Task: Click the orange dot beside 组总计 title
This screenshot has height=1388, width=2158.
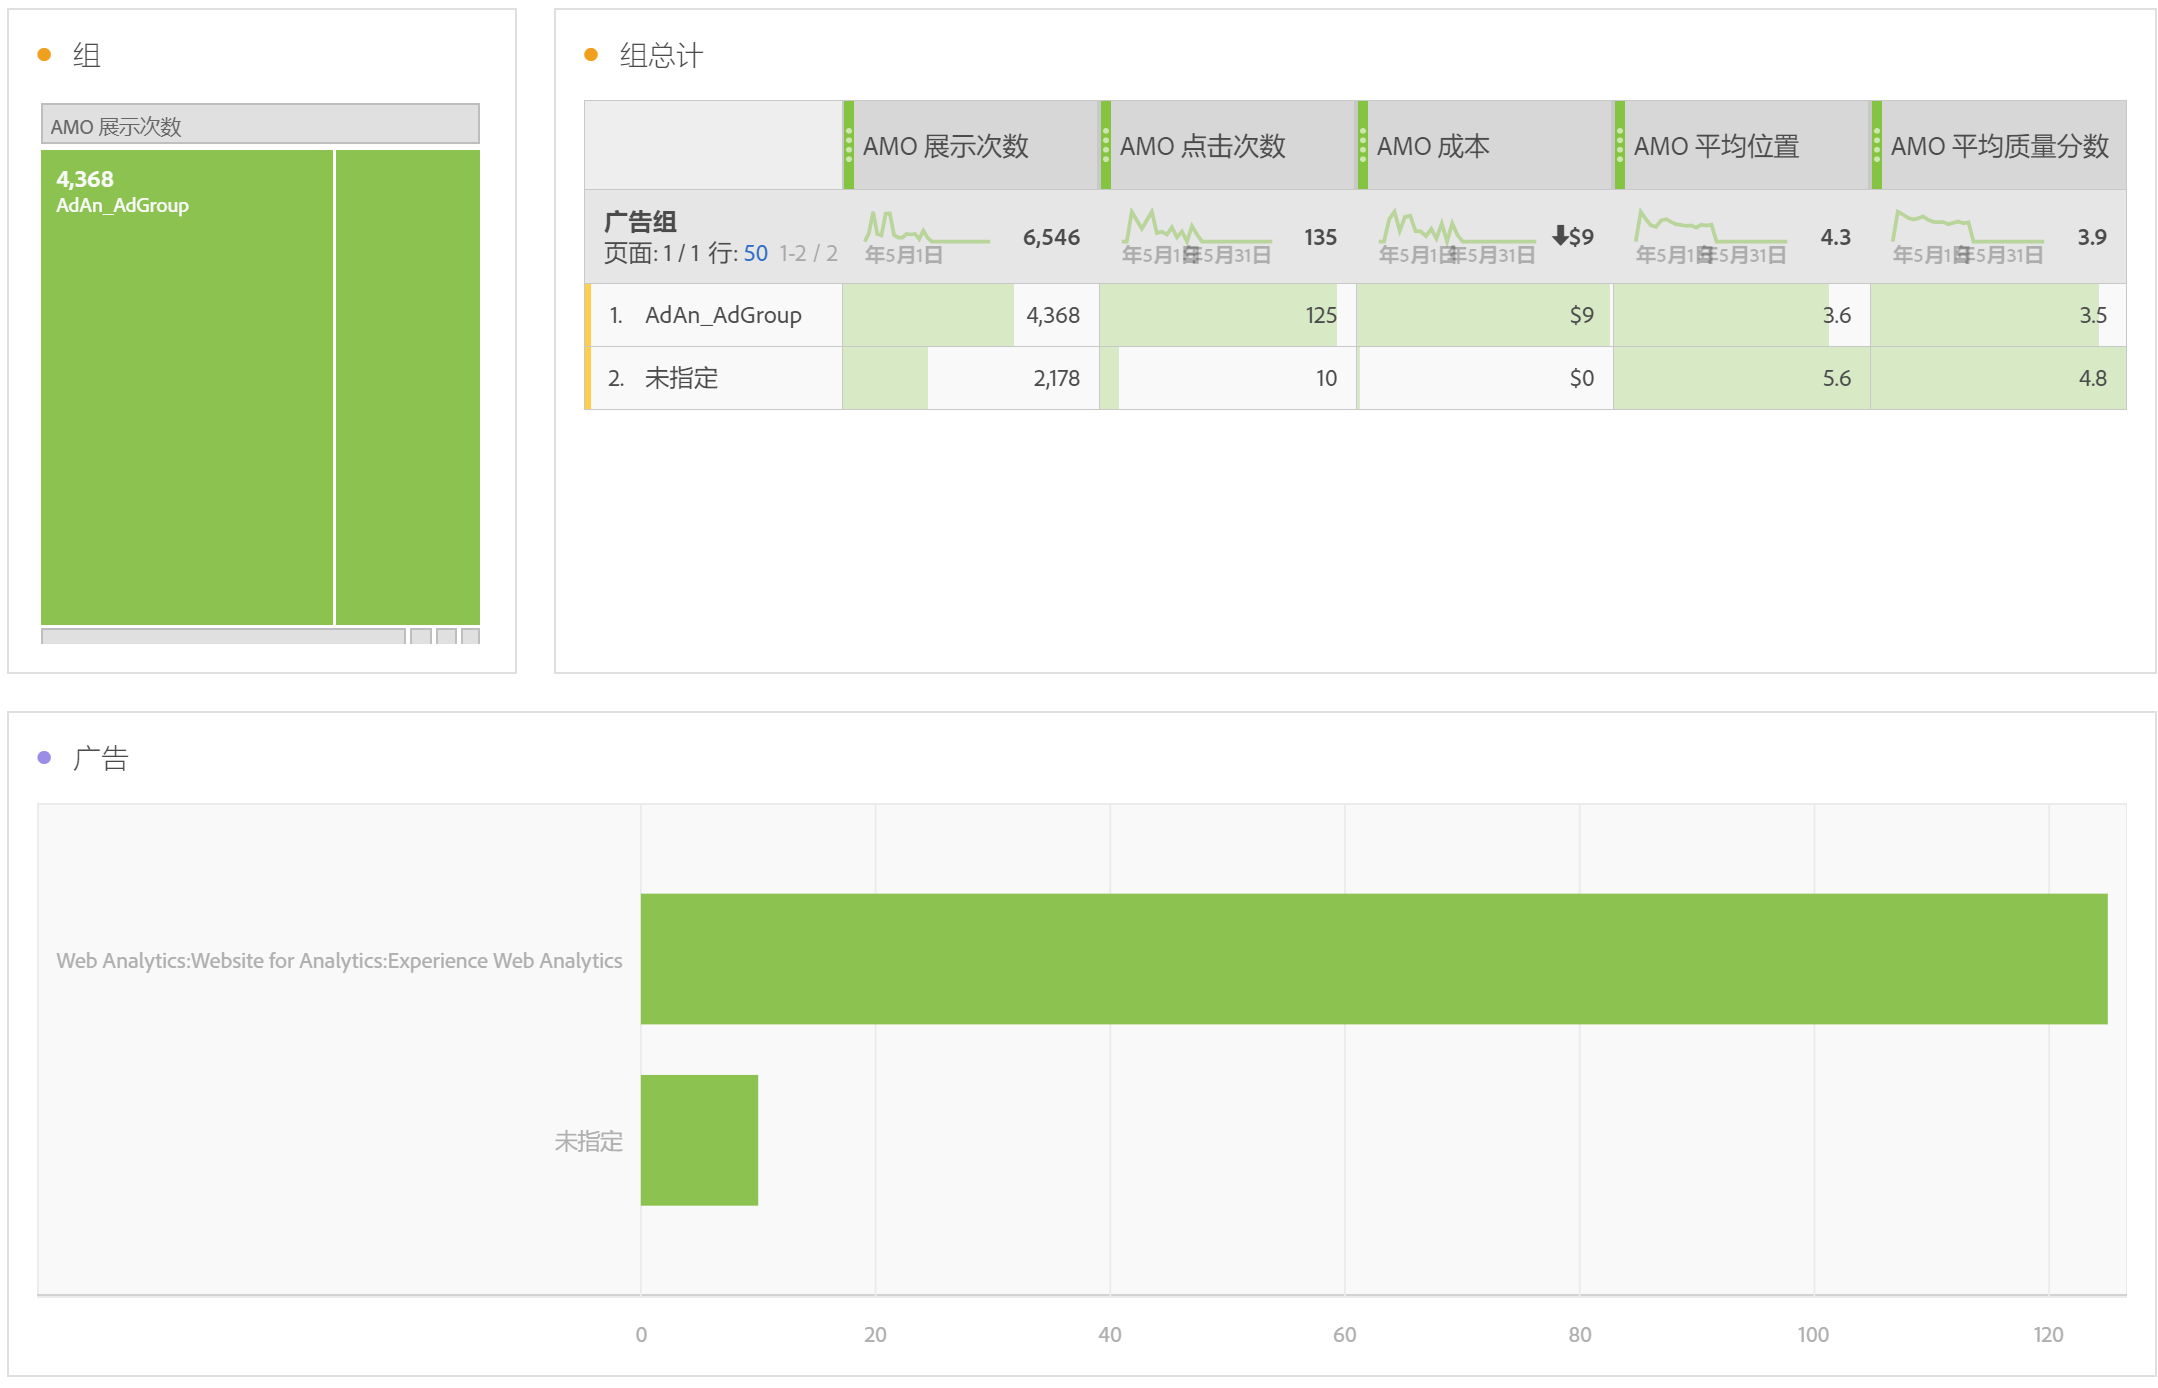Action: click(591, 55)
